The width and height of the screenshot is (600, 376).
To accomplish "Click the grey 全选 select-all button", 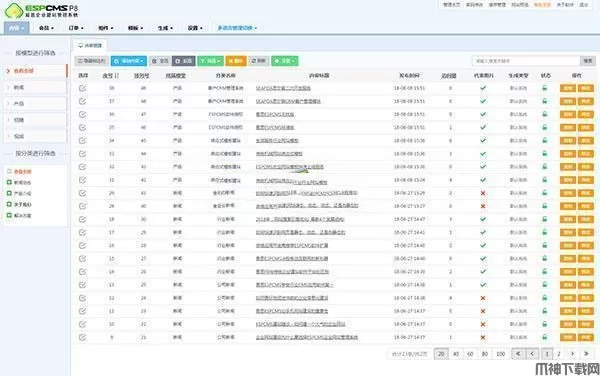I will [x=160, y=61].
